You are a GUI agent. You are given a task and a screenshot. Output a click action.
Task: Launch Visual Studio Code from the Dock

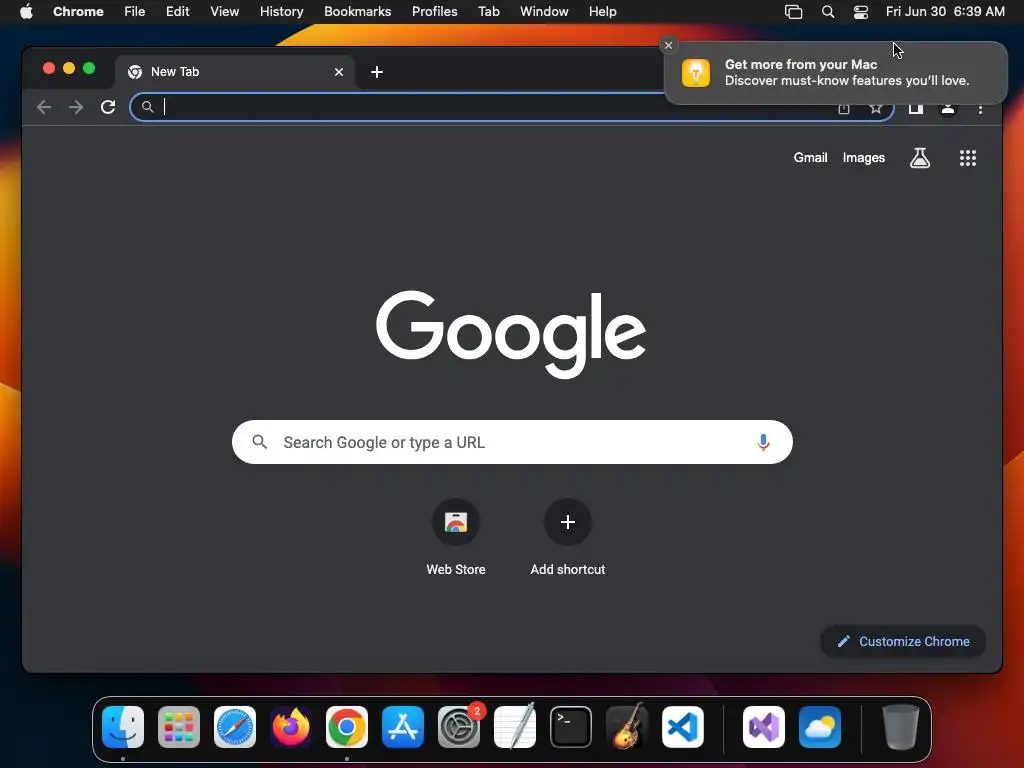click(x=683, y=727)
